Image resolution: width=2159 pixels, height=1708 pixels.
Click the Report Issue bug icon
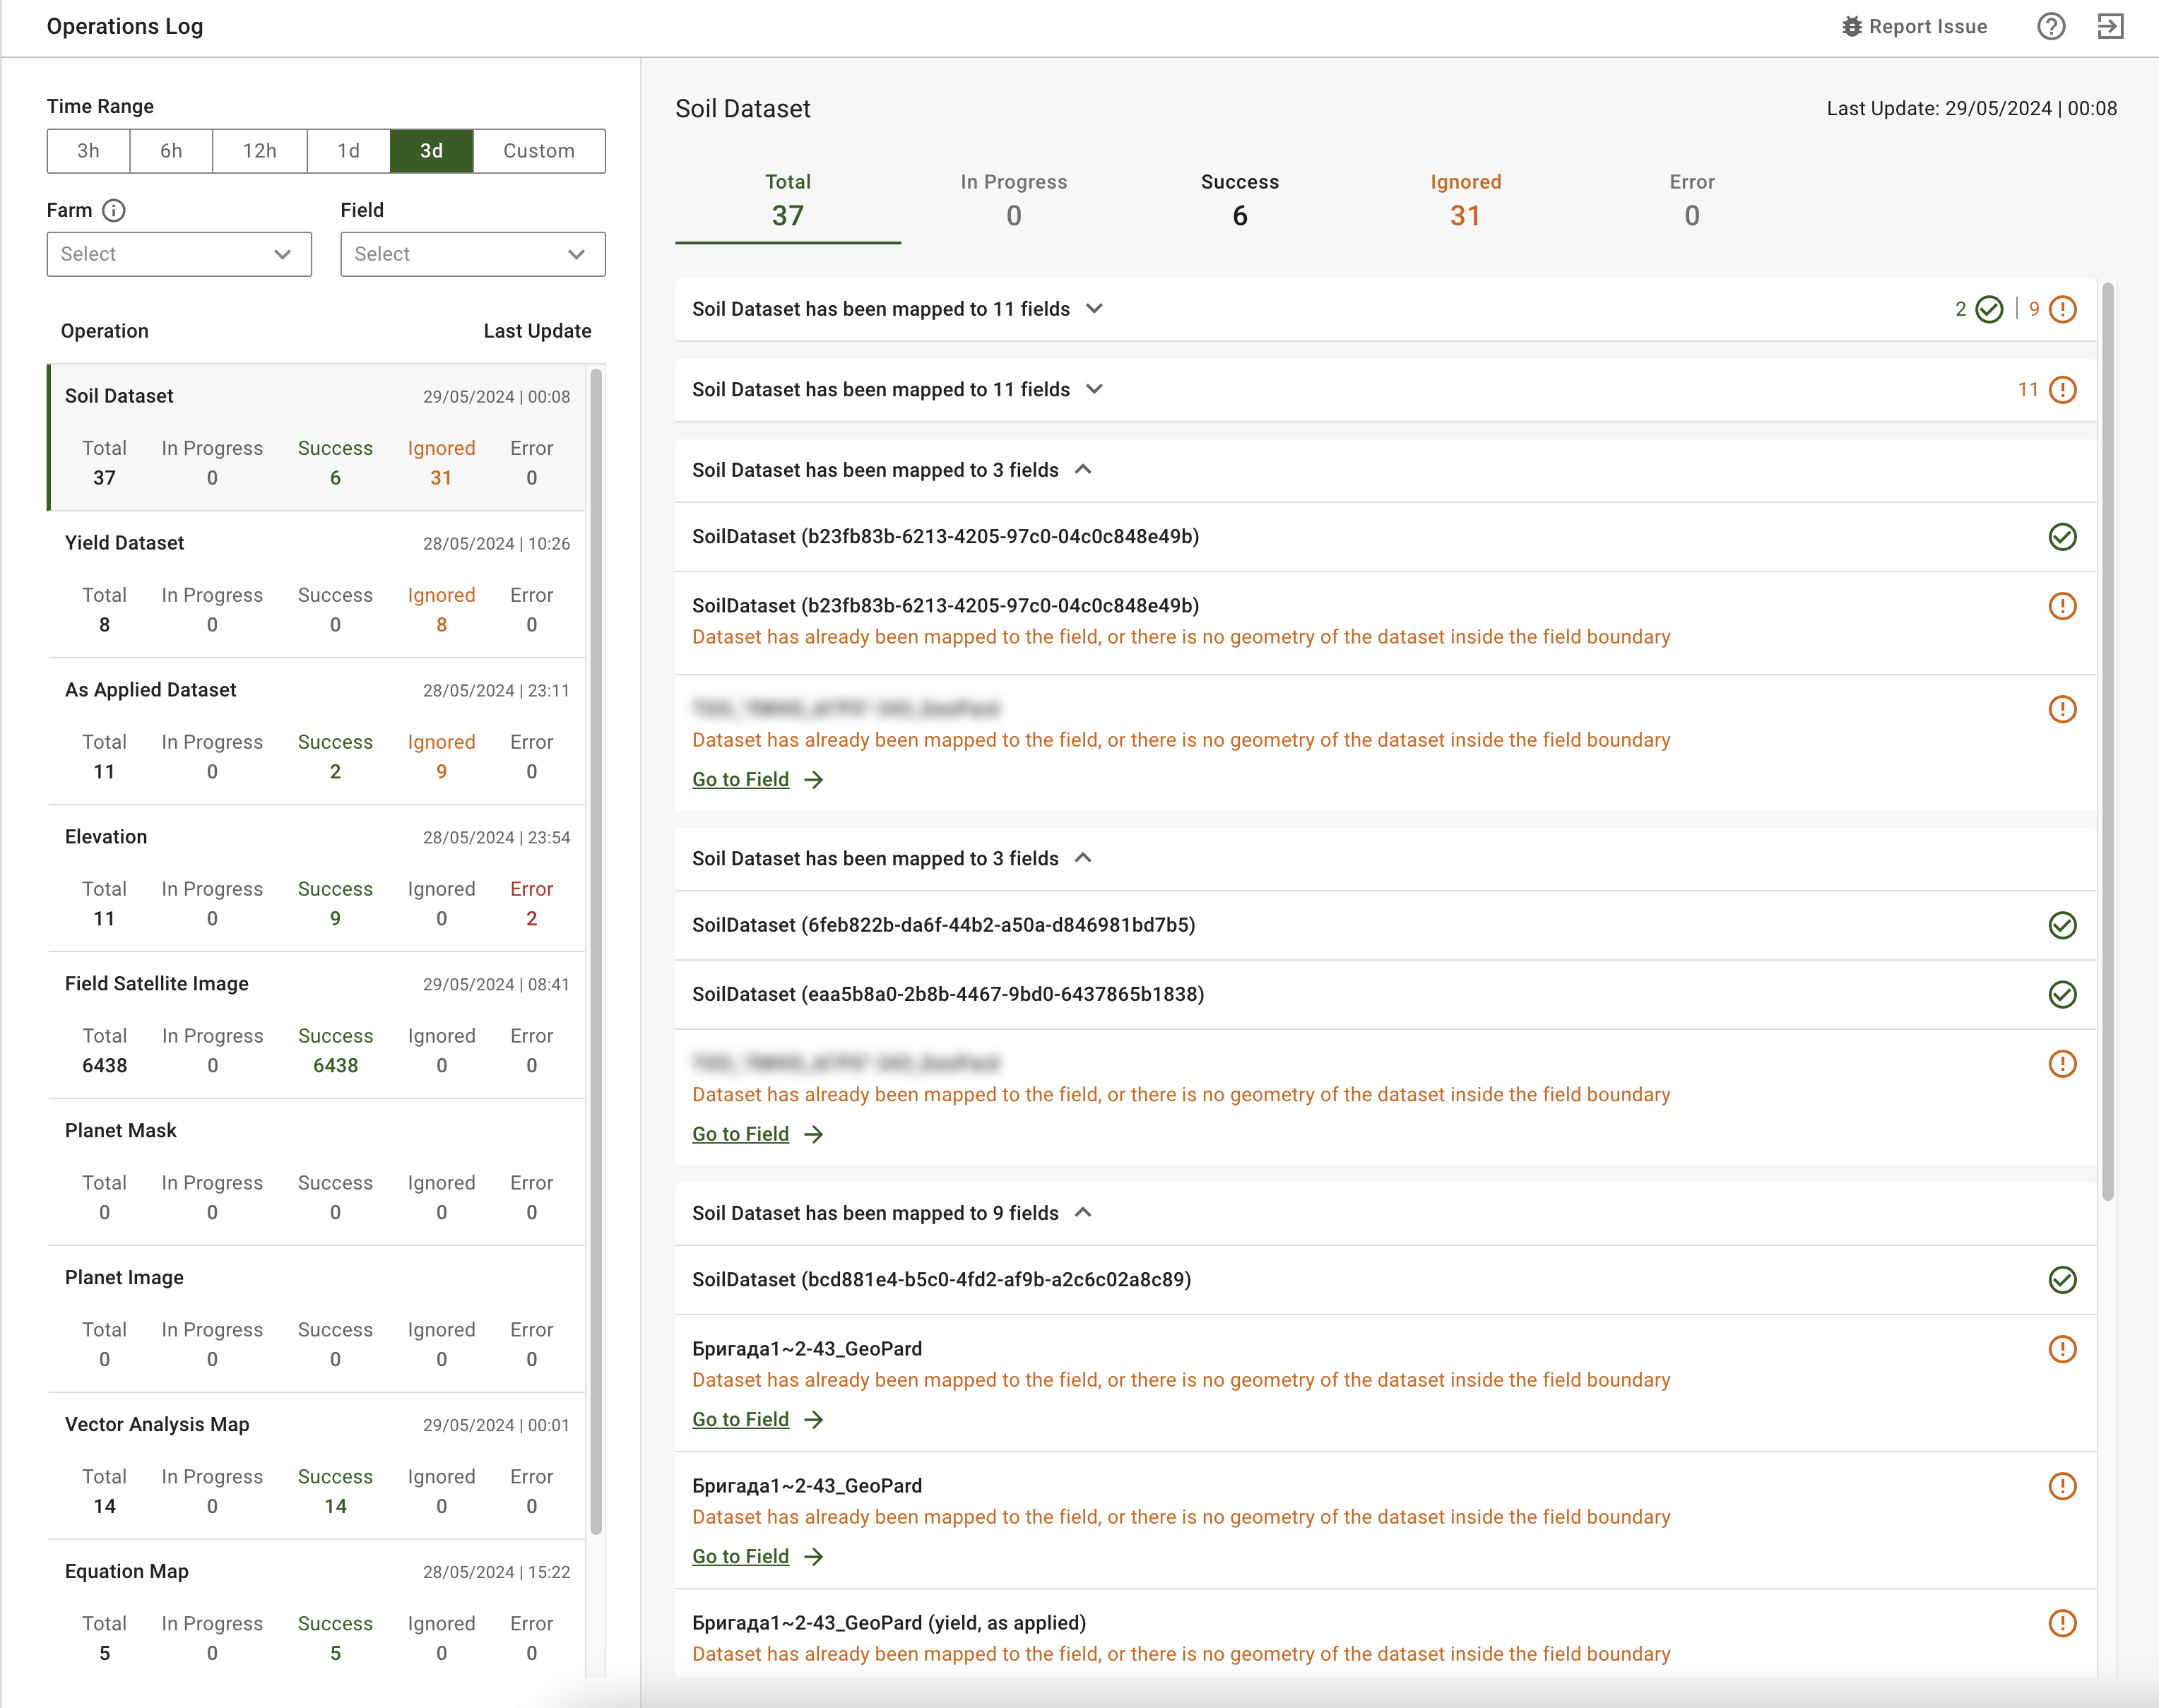[x=1851, y=27]
